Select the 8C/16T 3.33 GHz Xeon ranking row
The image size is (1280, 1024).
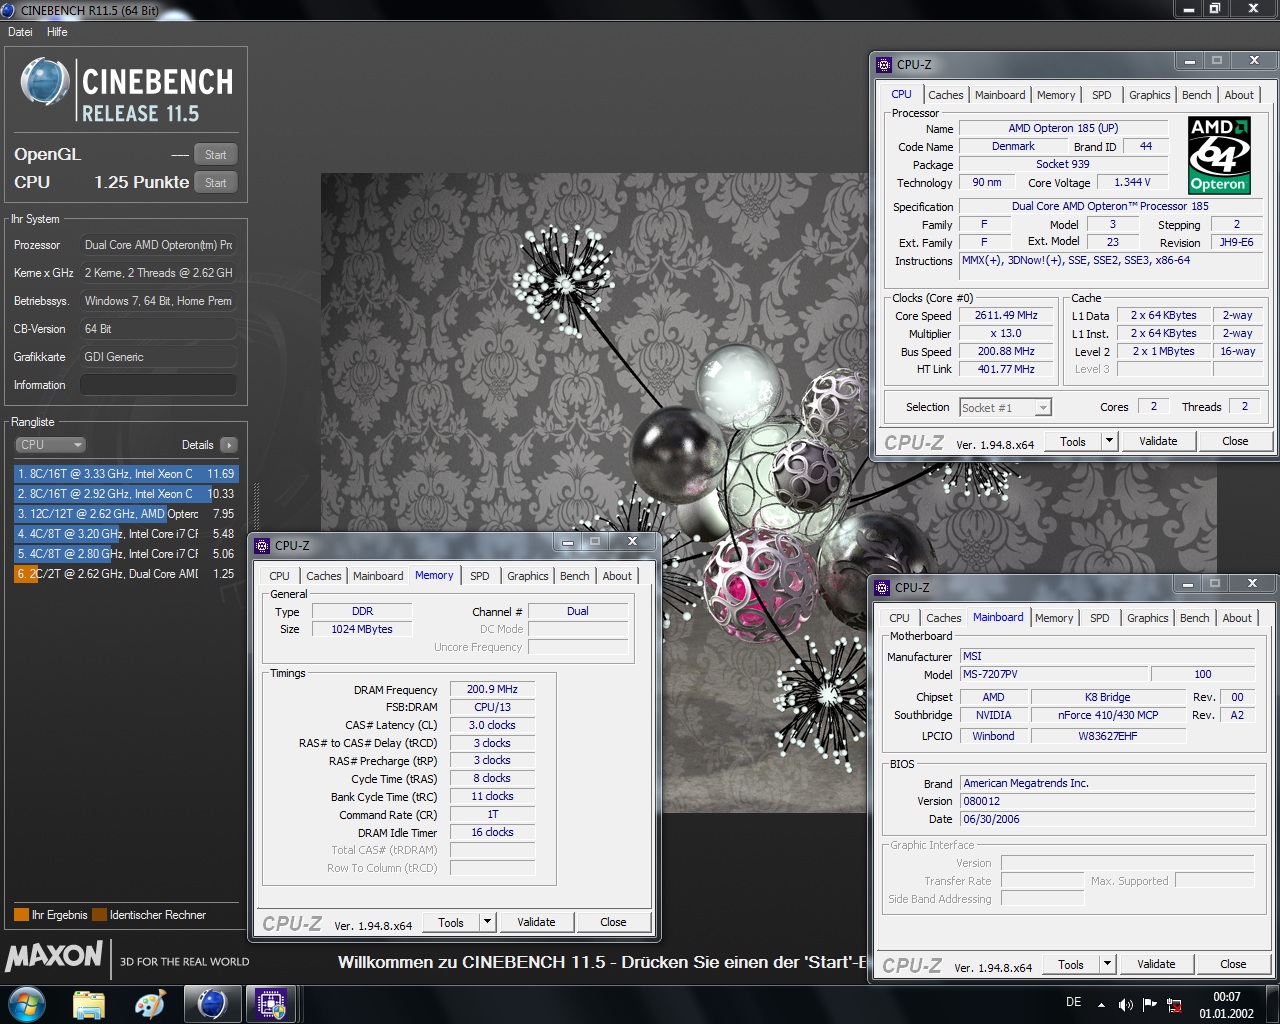click(x=126, y=474)
